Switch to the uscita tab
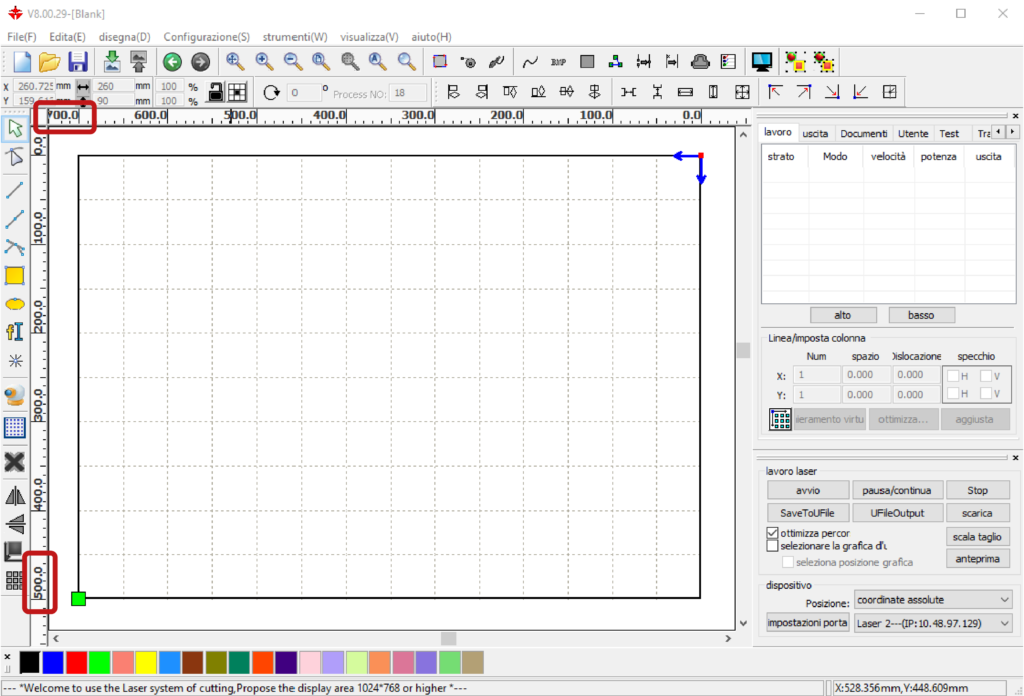 (815, 133)
